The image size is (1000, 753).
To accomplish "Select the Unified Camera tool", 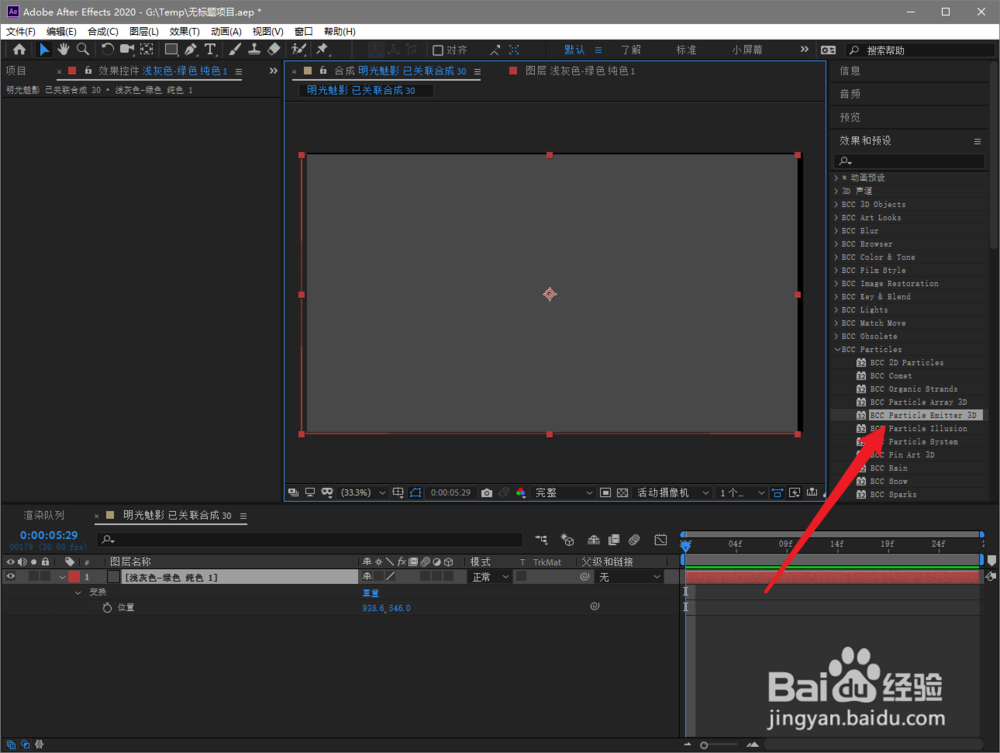I will click(127, 49).
